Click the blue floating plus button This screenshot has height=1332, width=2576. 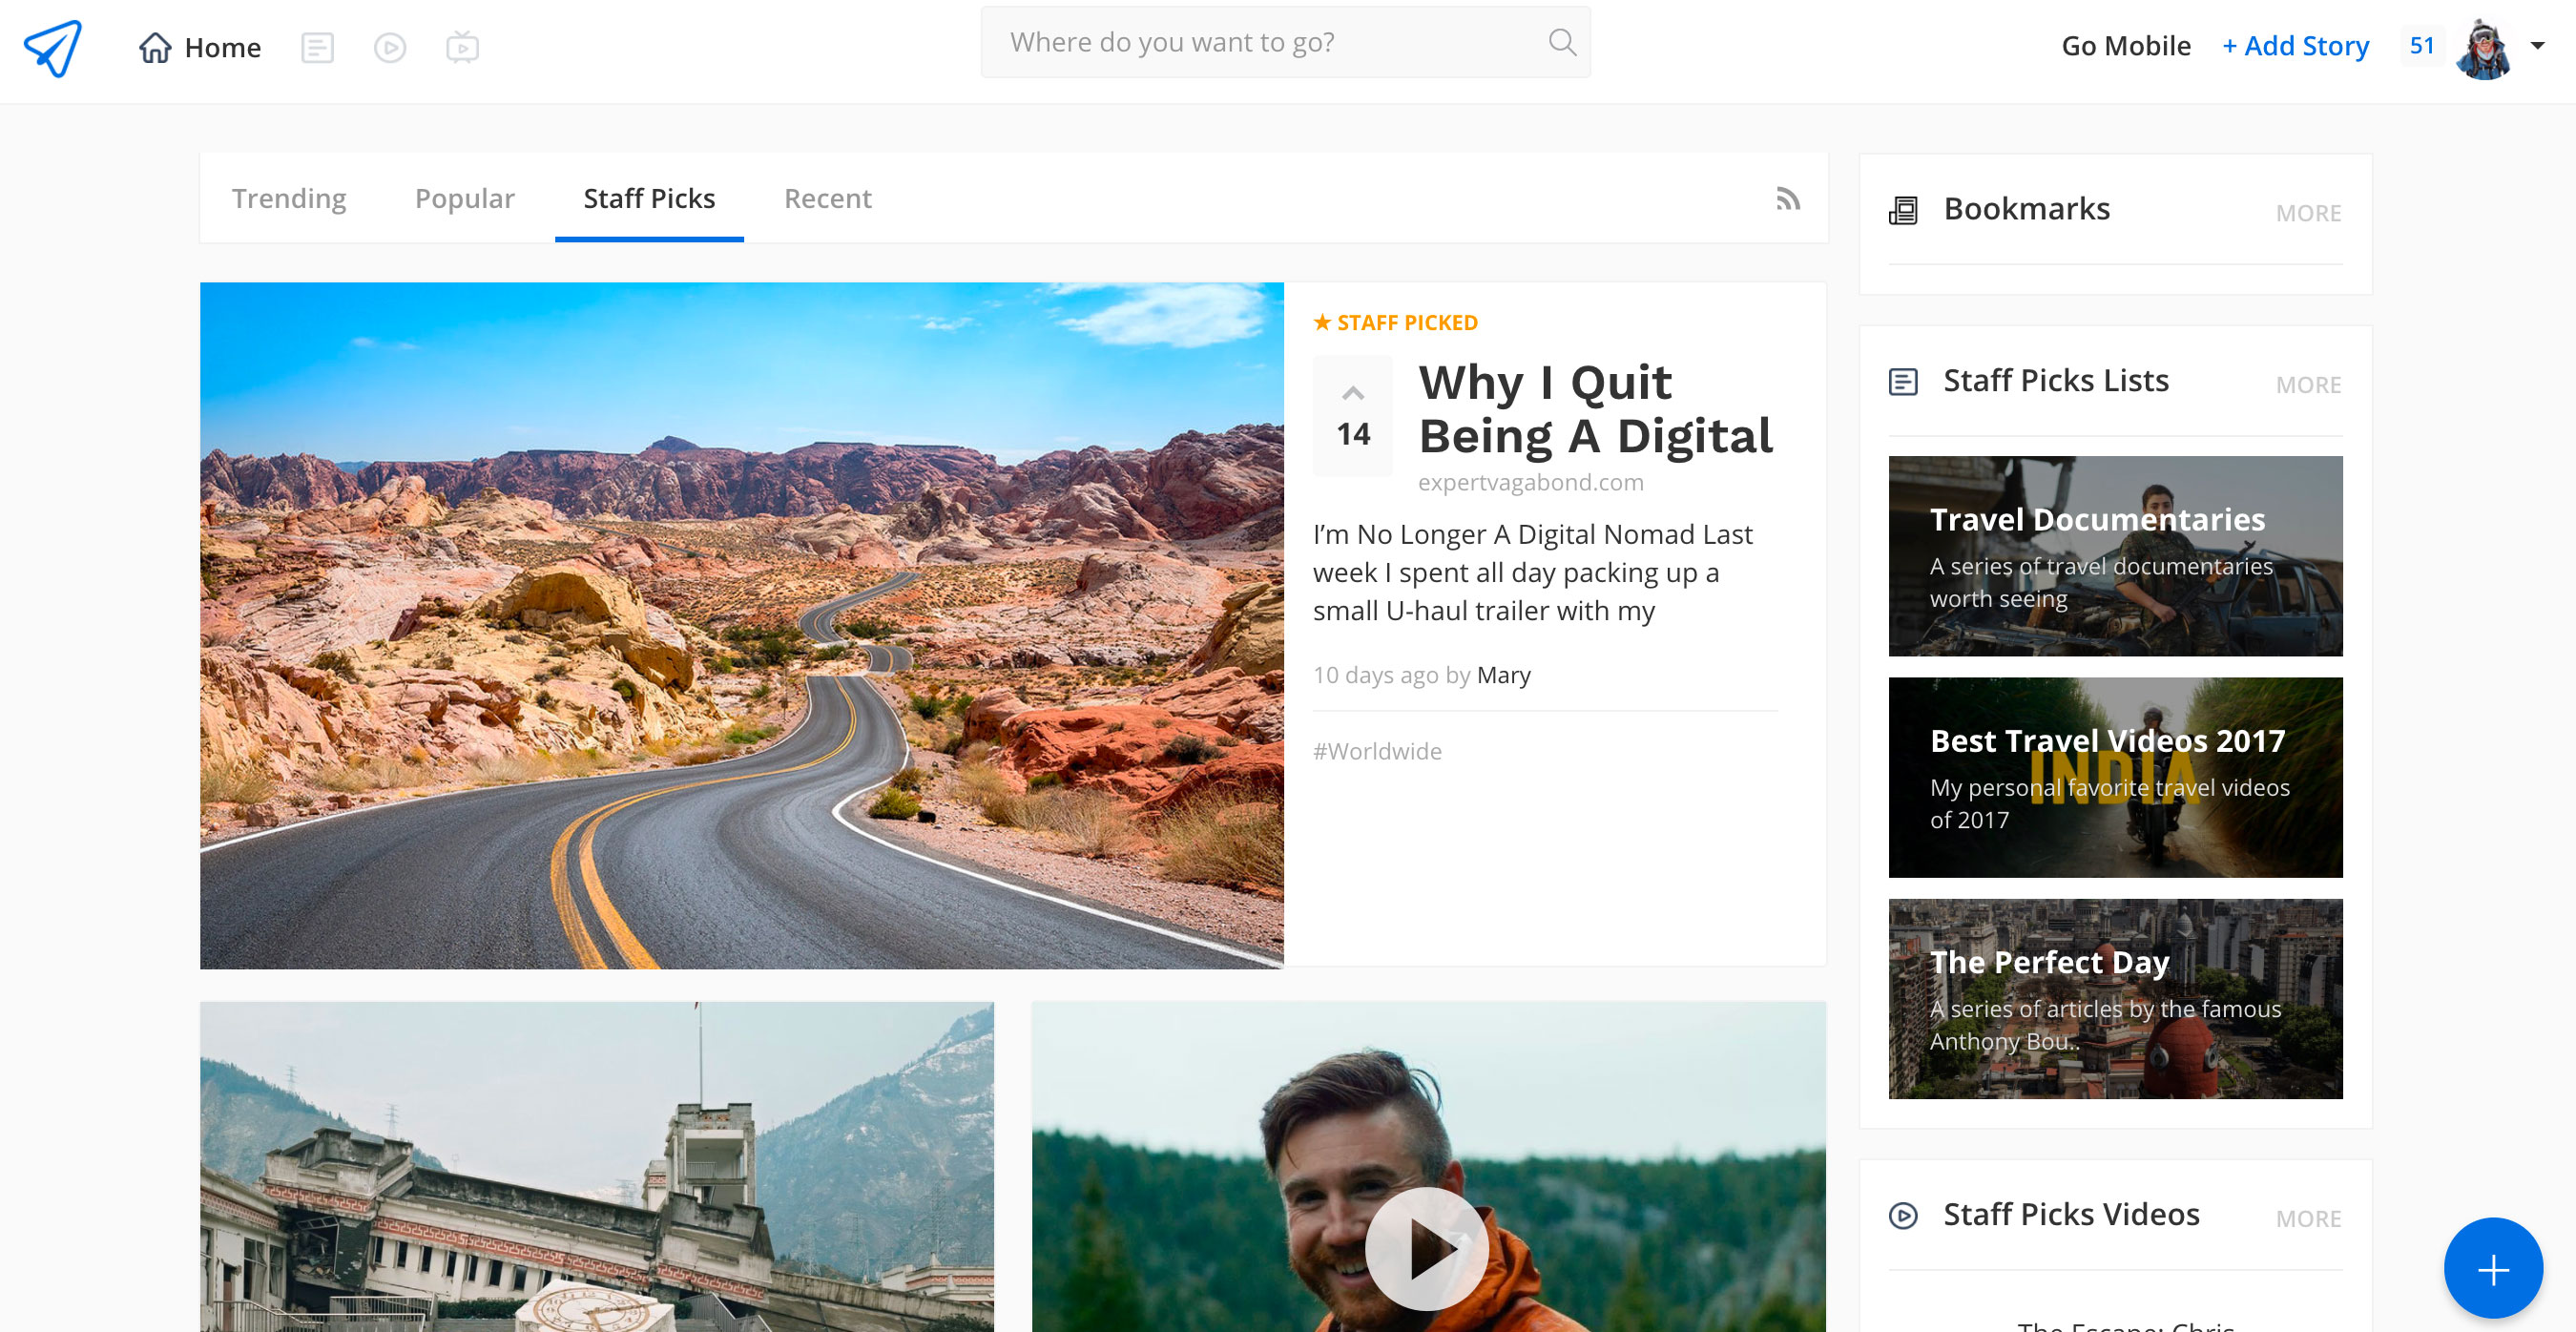2492,1268
